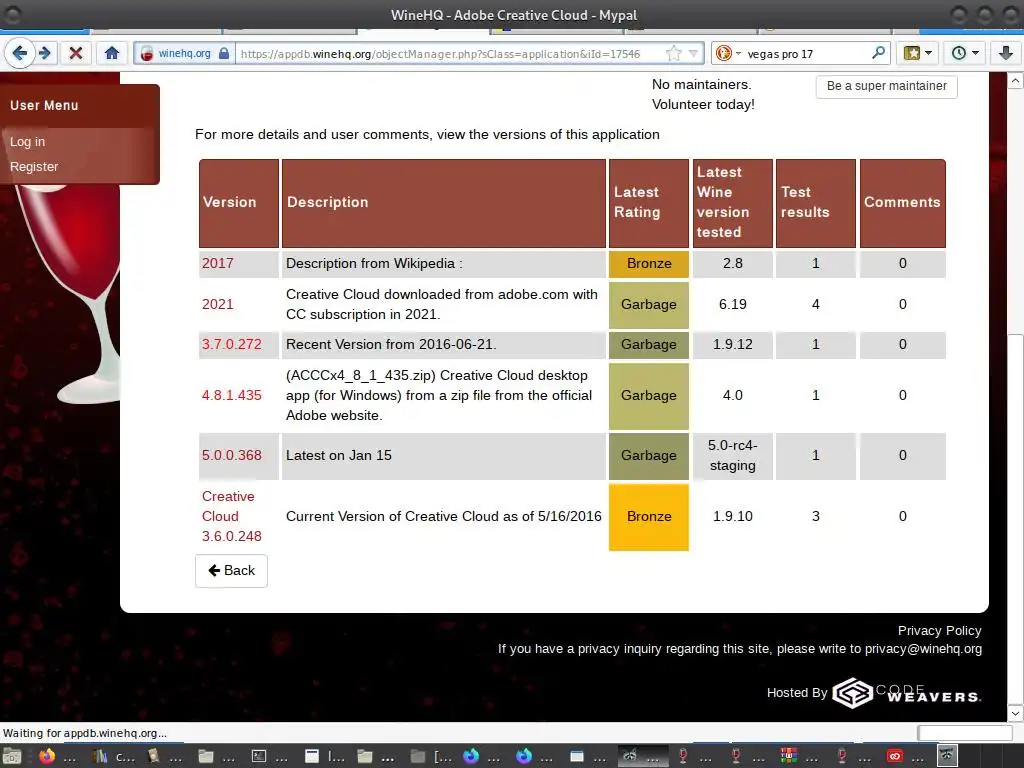The width and height of the screenshot is (1024, 768).
Task: Click Wine version '5.0-rc4-staging' cell
Action: 733,455
